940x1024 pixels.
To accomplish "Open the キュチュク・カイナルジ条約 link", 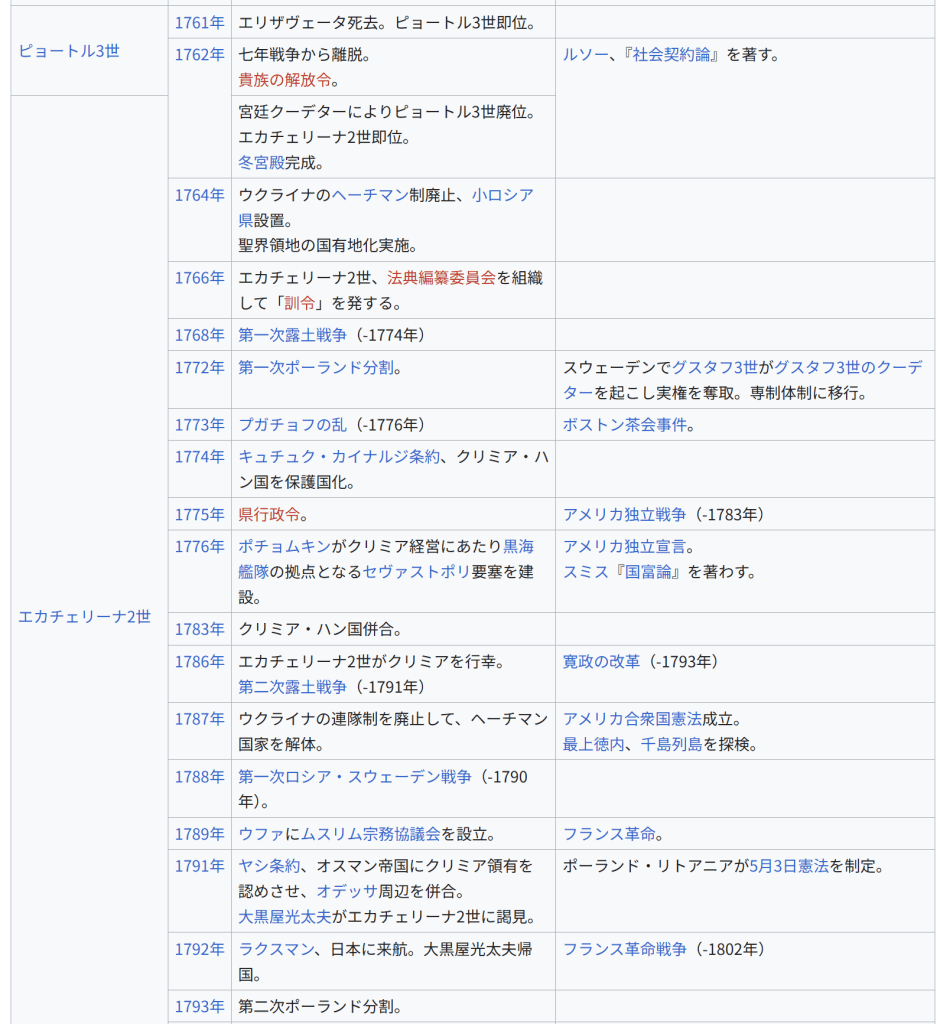I will (x=339, y=457).
